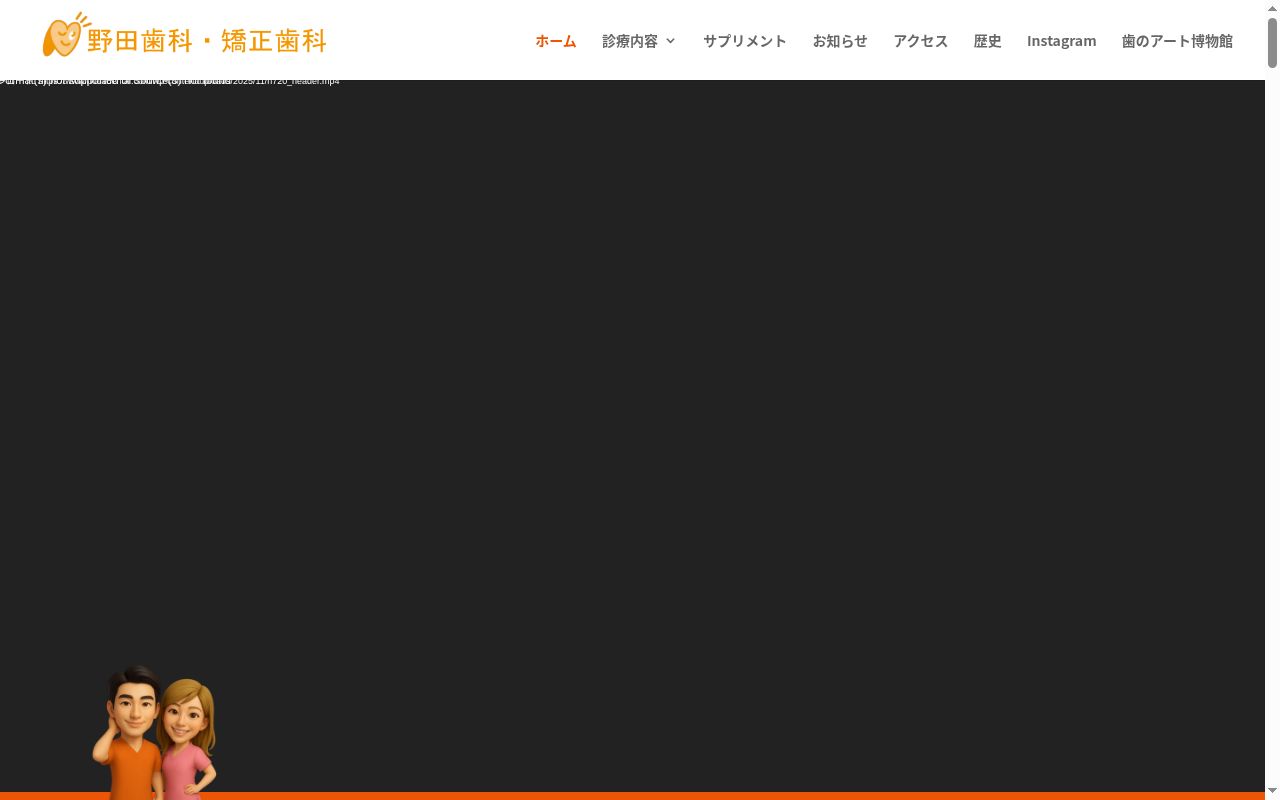Open the ホーム menu item
Viewport: 1280px width, 800px height.
tap(556, 41)
